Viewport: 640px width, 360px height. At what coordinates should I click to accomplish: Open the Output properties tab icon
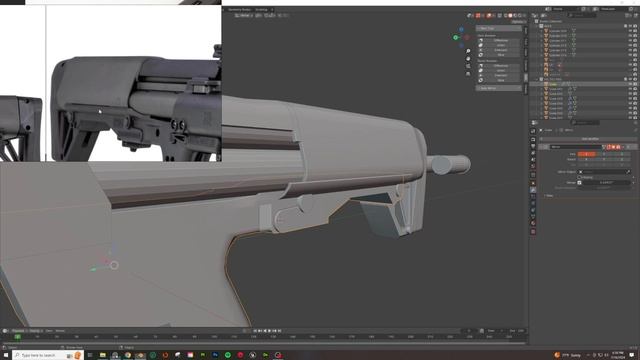click(x=533, y=146)
